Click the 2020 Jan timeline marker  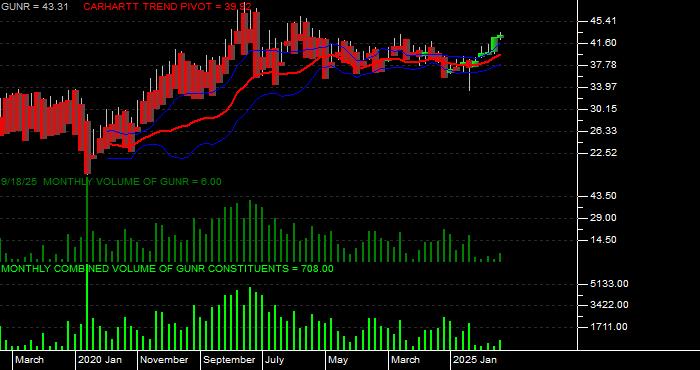[100, 360]
